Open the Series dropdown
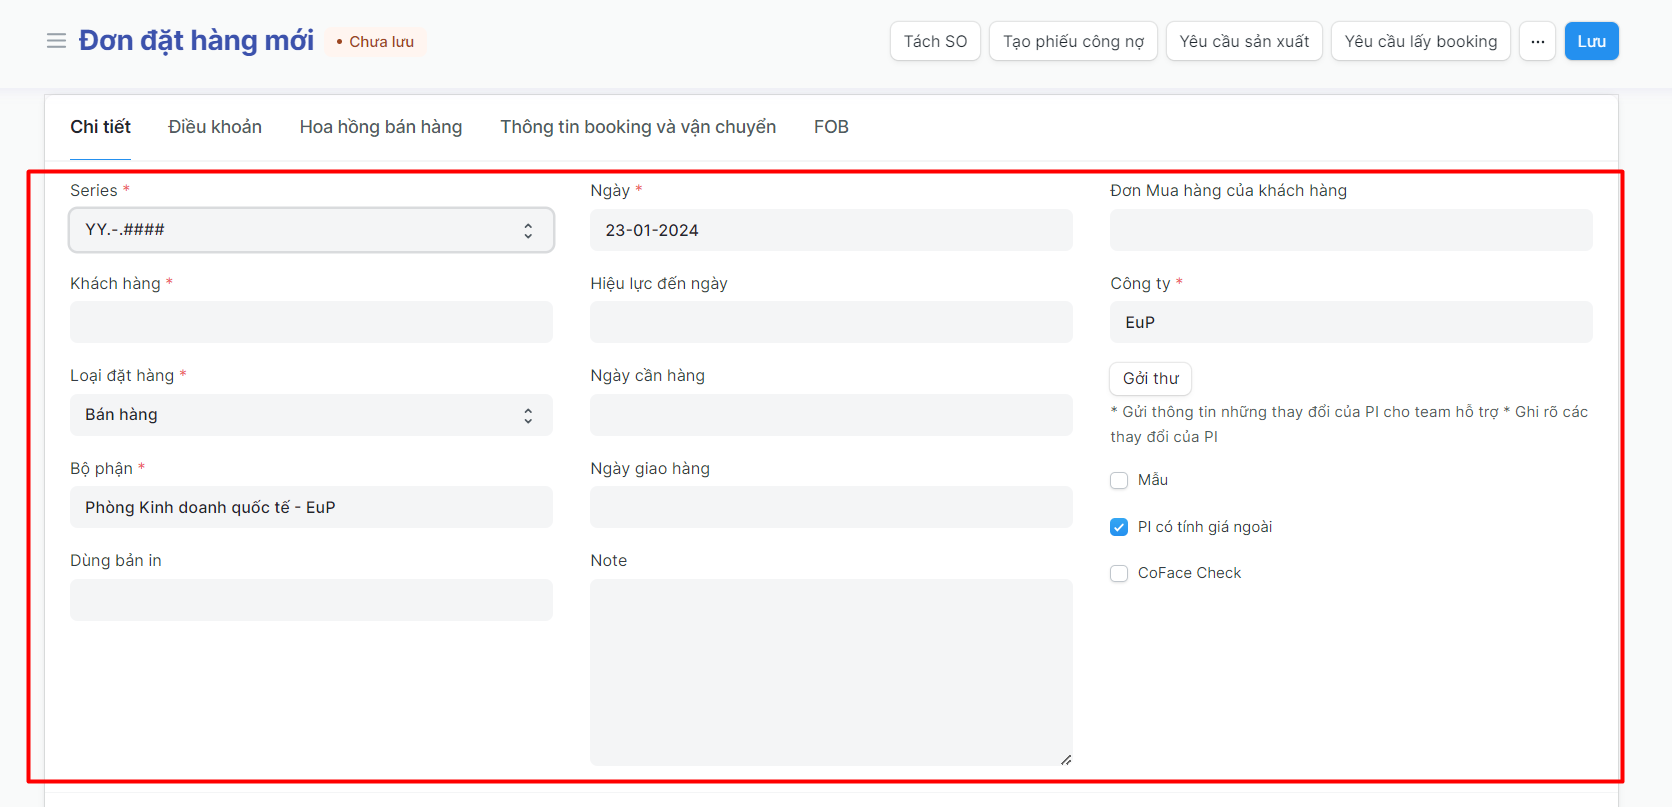This screenshot has width=1672, height=807. [x=311, y=230]
